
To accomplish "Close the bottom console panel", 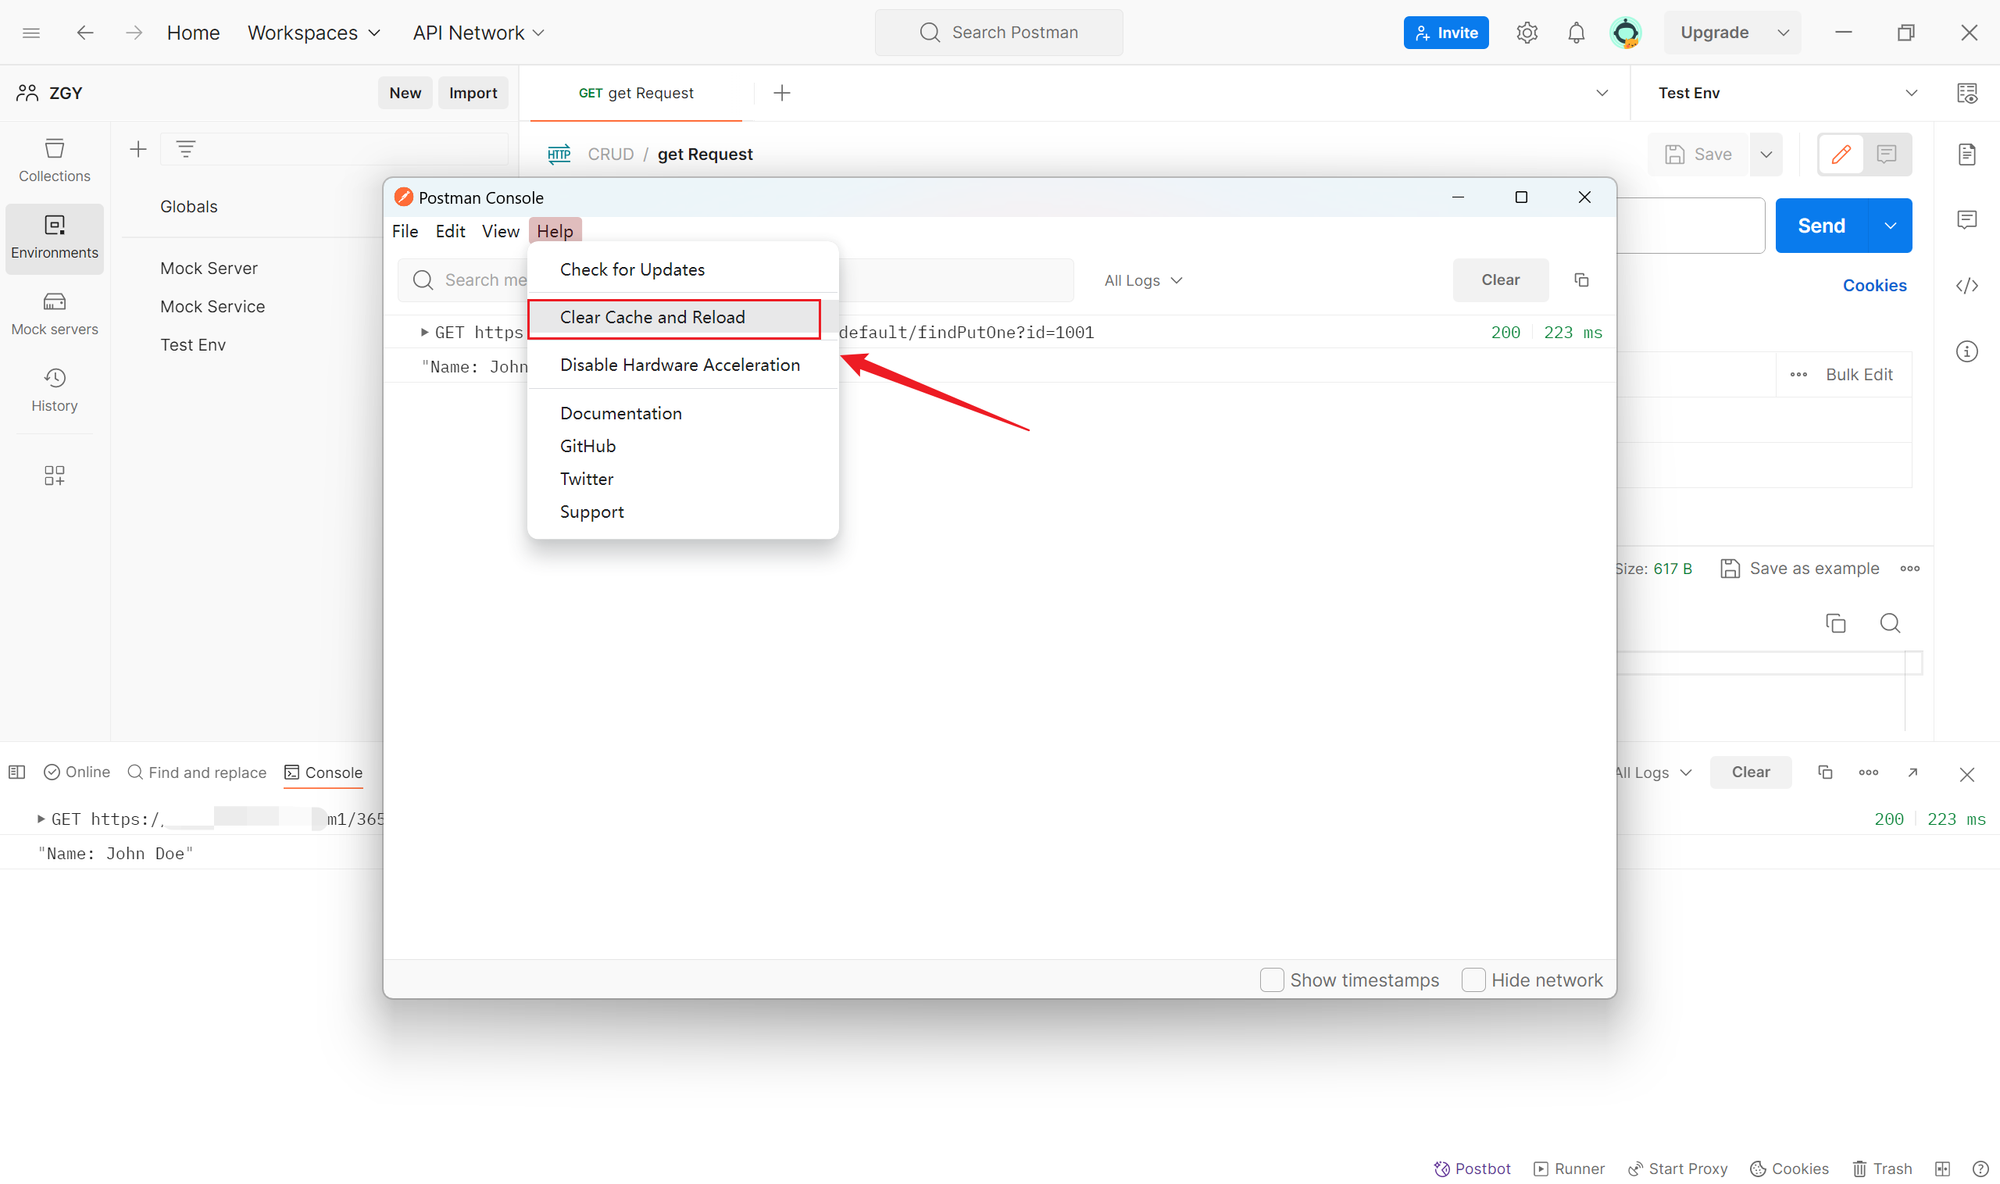I will click(1967, 774).
